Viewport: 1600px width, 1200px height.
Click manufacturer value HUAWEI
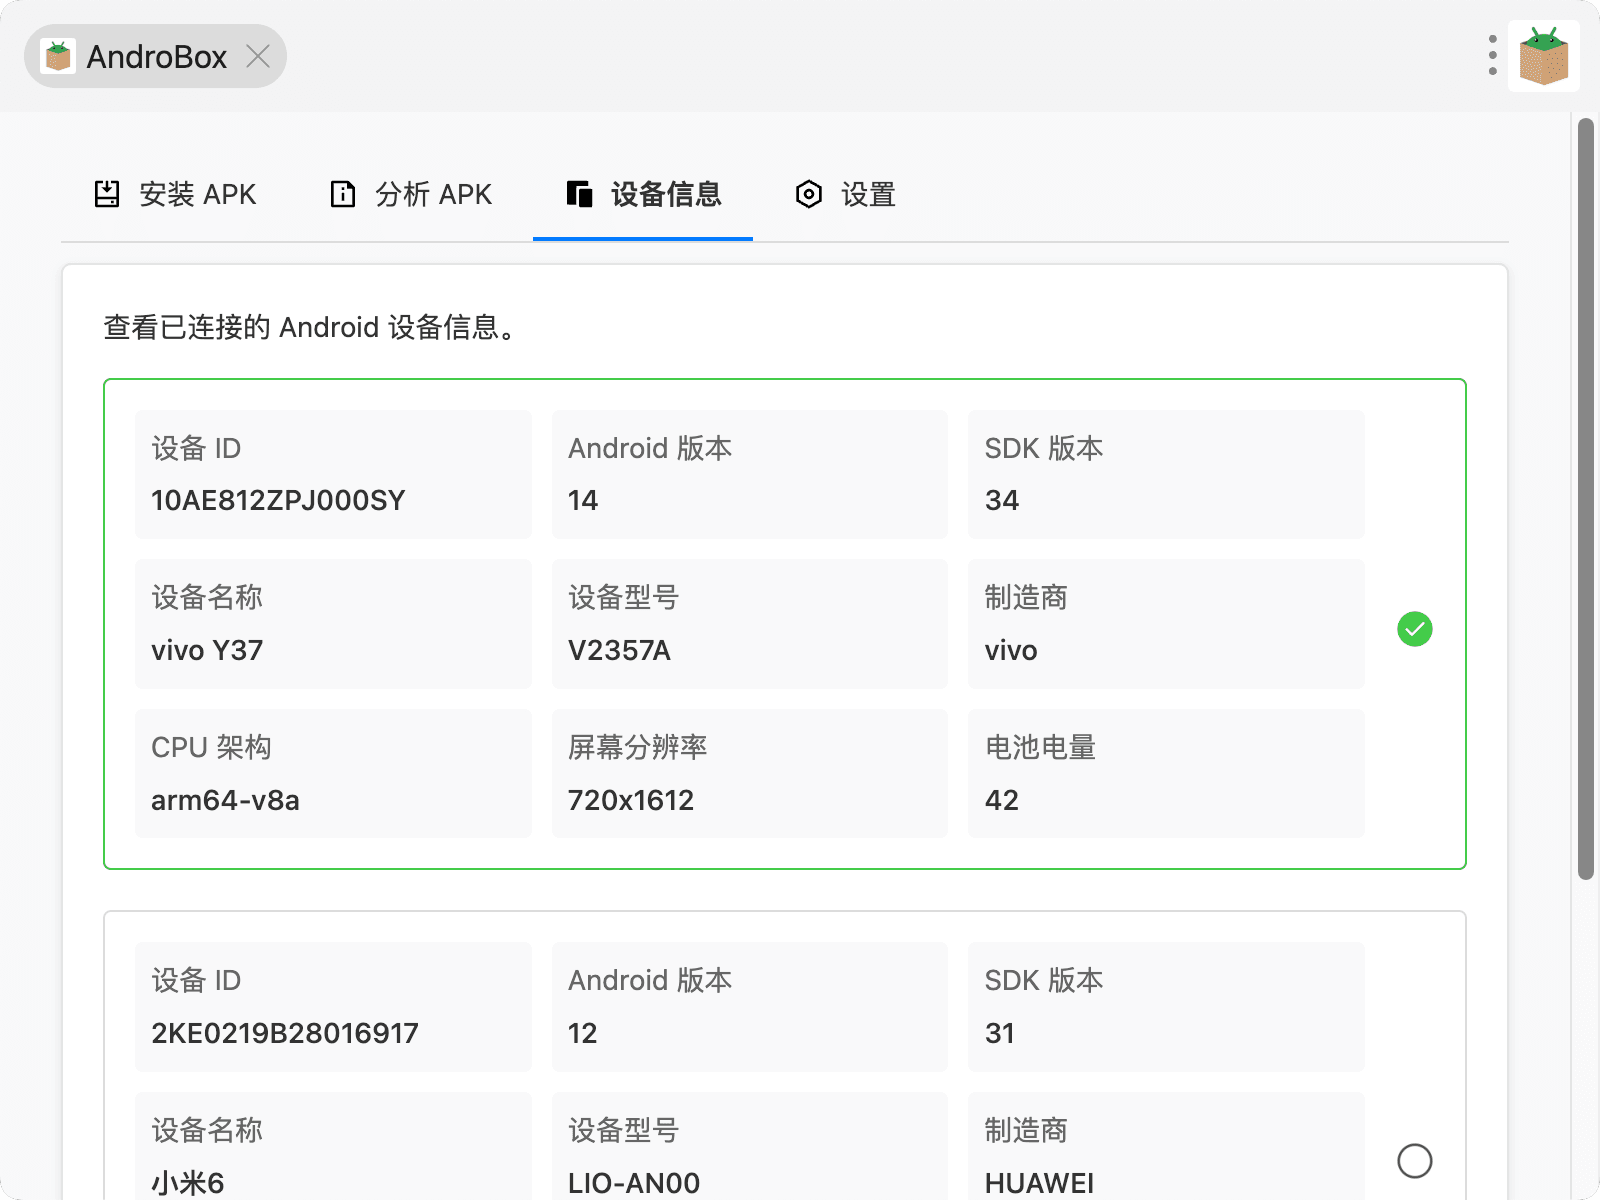click(1040, 1183)
